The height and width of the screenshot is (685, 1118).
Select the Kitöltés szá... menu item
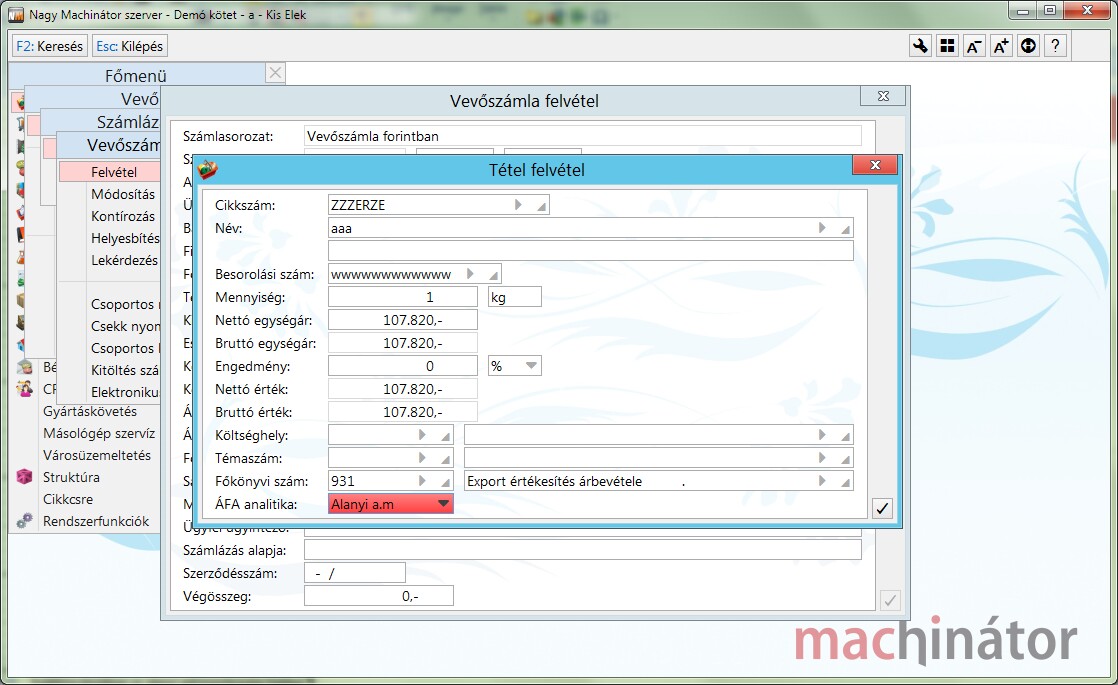(x=125, y=371)
